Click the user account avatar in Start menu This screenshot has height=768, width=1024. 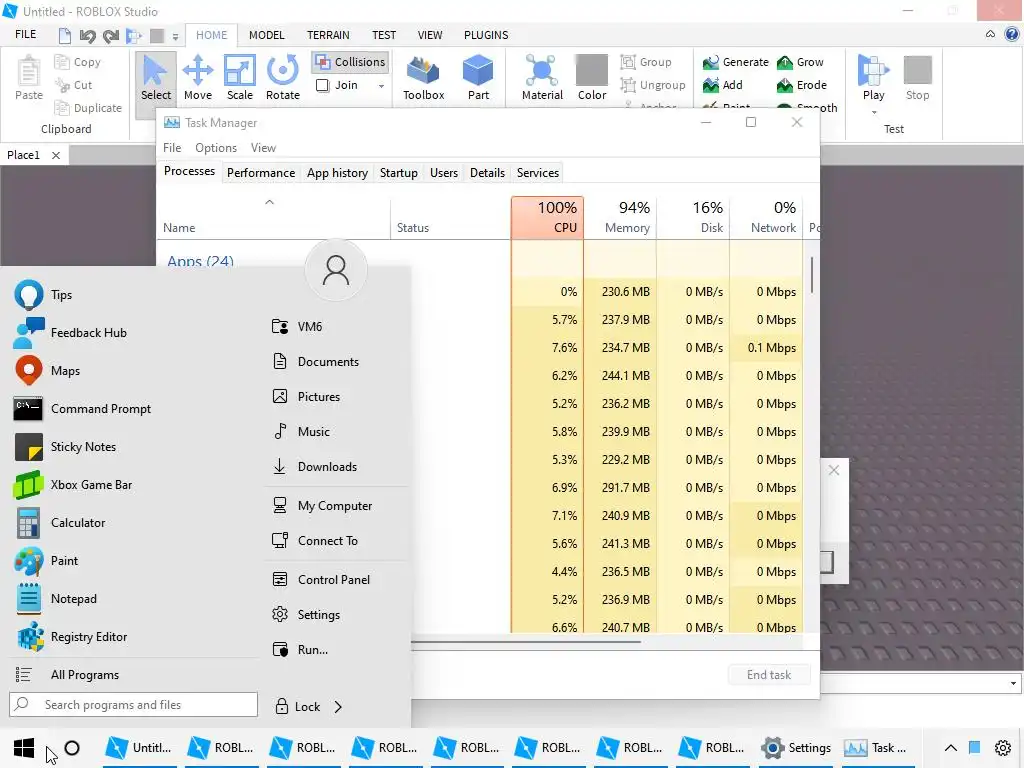(336, 270)
